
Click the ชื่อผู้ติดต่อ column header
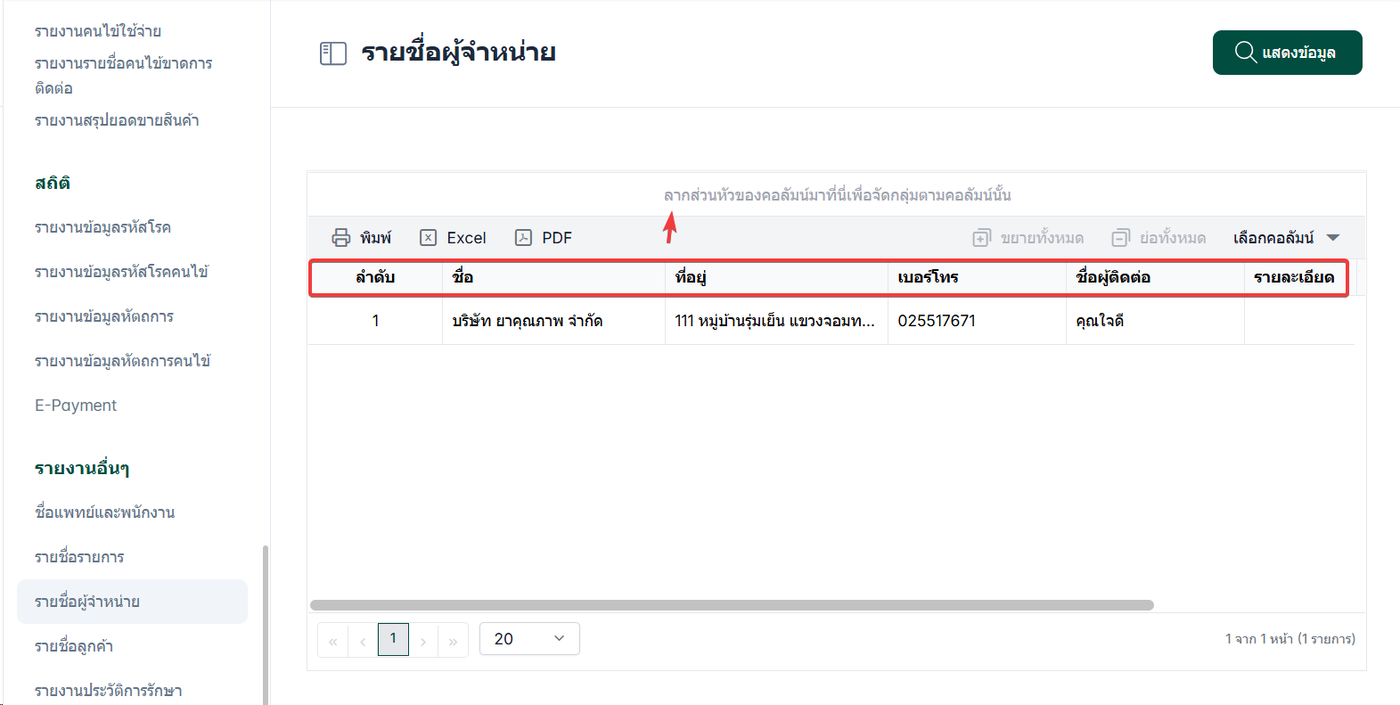pos(1155,278)
